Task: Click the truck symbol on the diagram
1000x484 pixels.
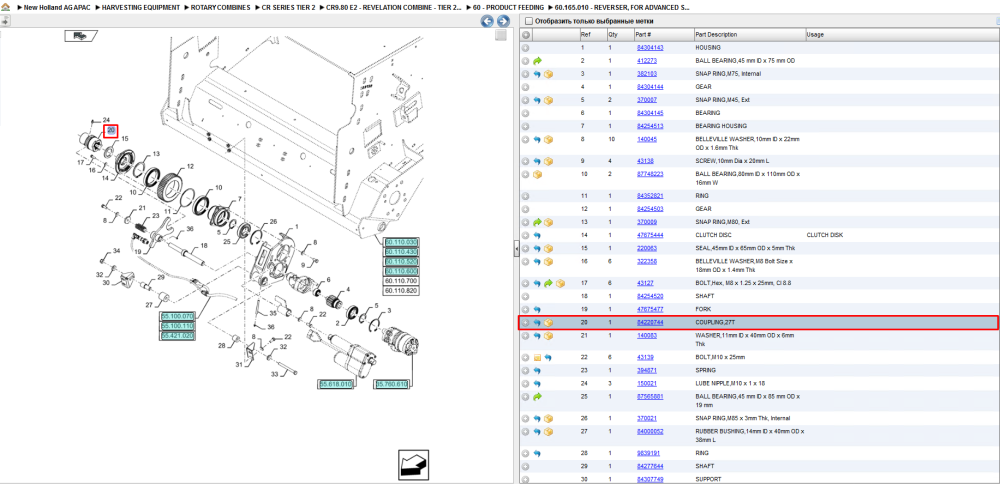Action: click(81, 36)
